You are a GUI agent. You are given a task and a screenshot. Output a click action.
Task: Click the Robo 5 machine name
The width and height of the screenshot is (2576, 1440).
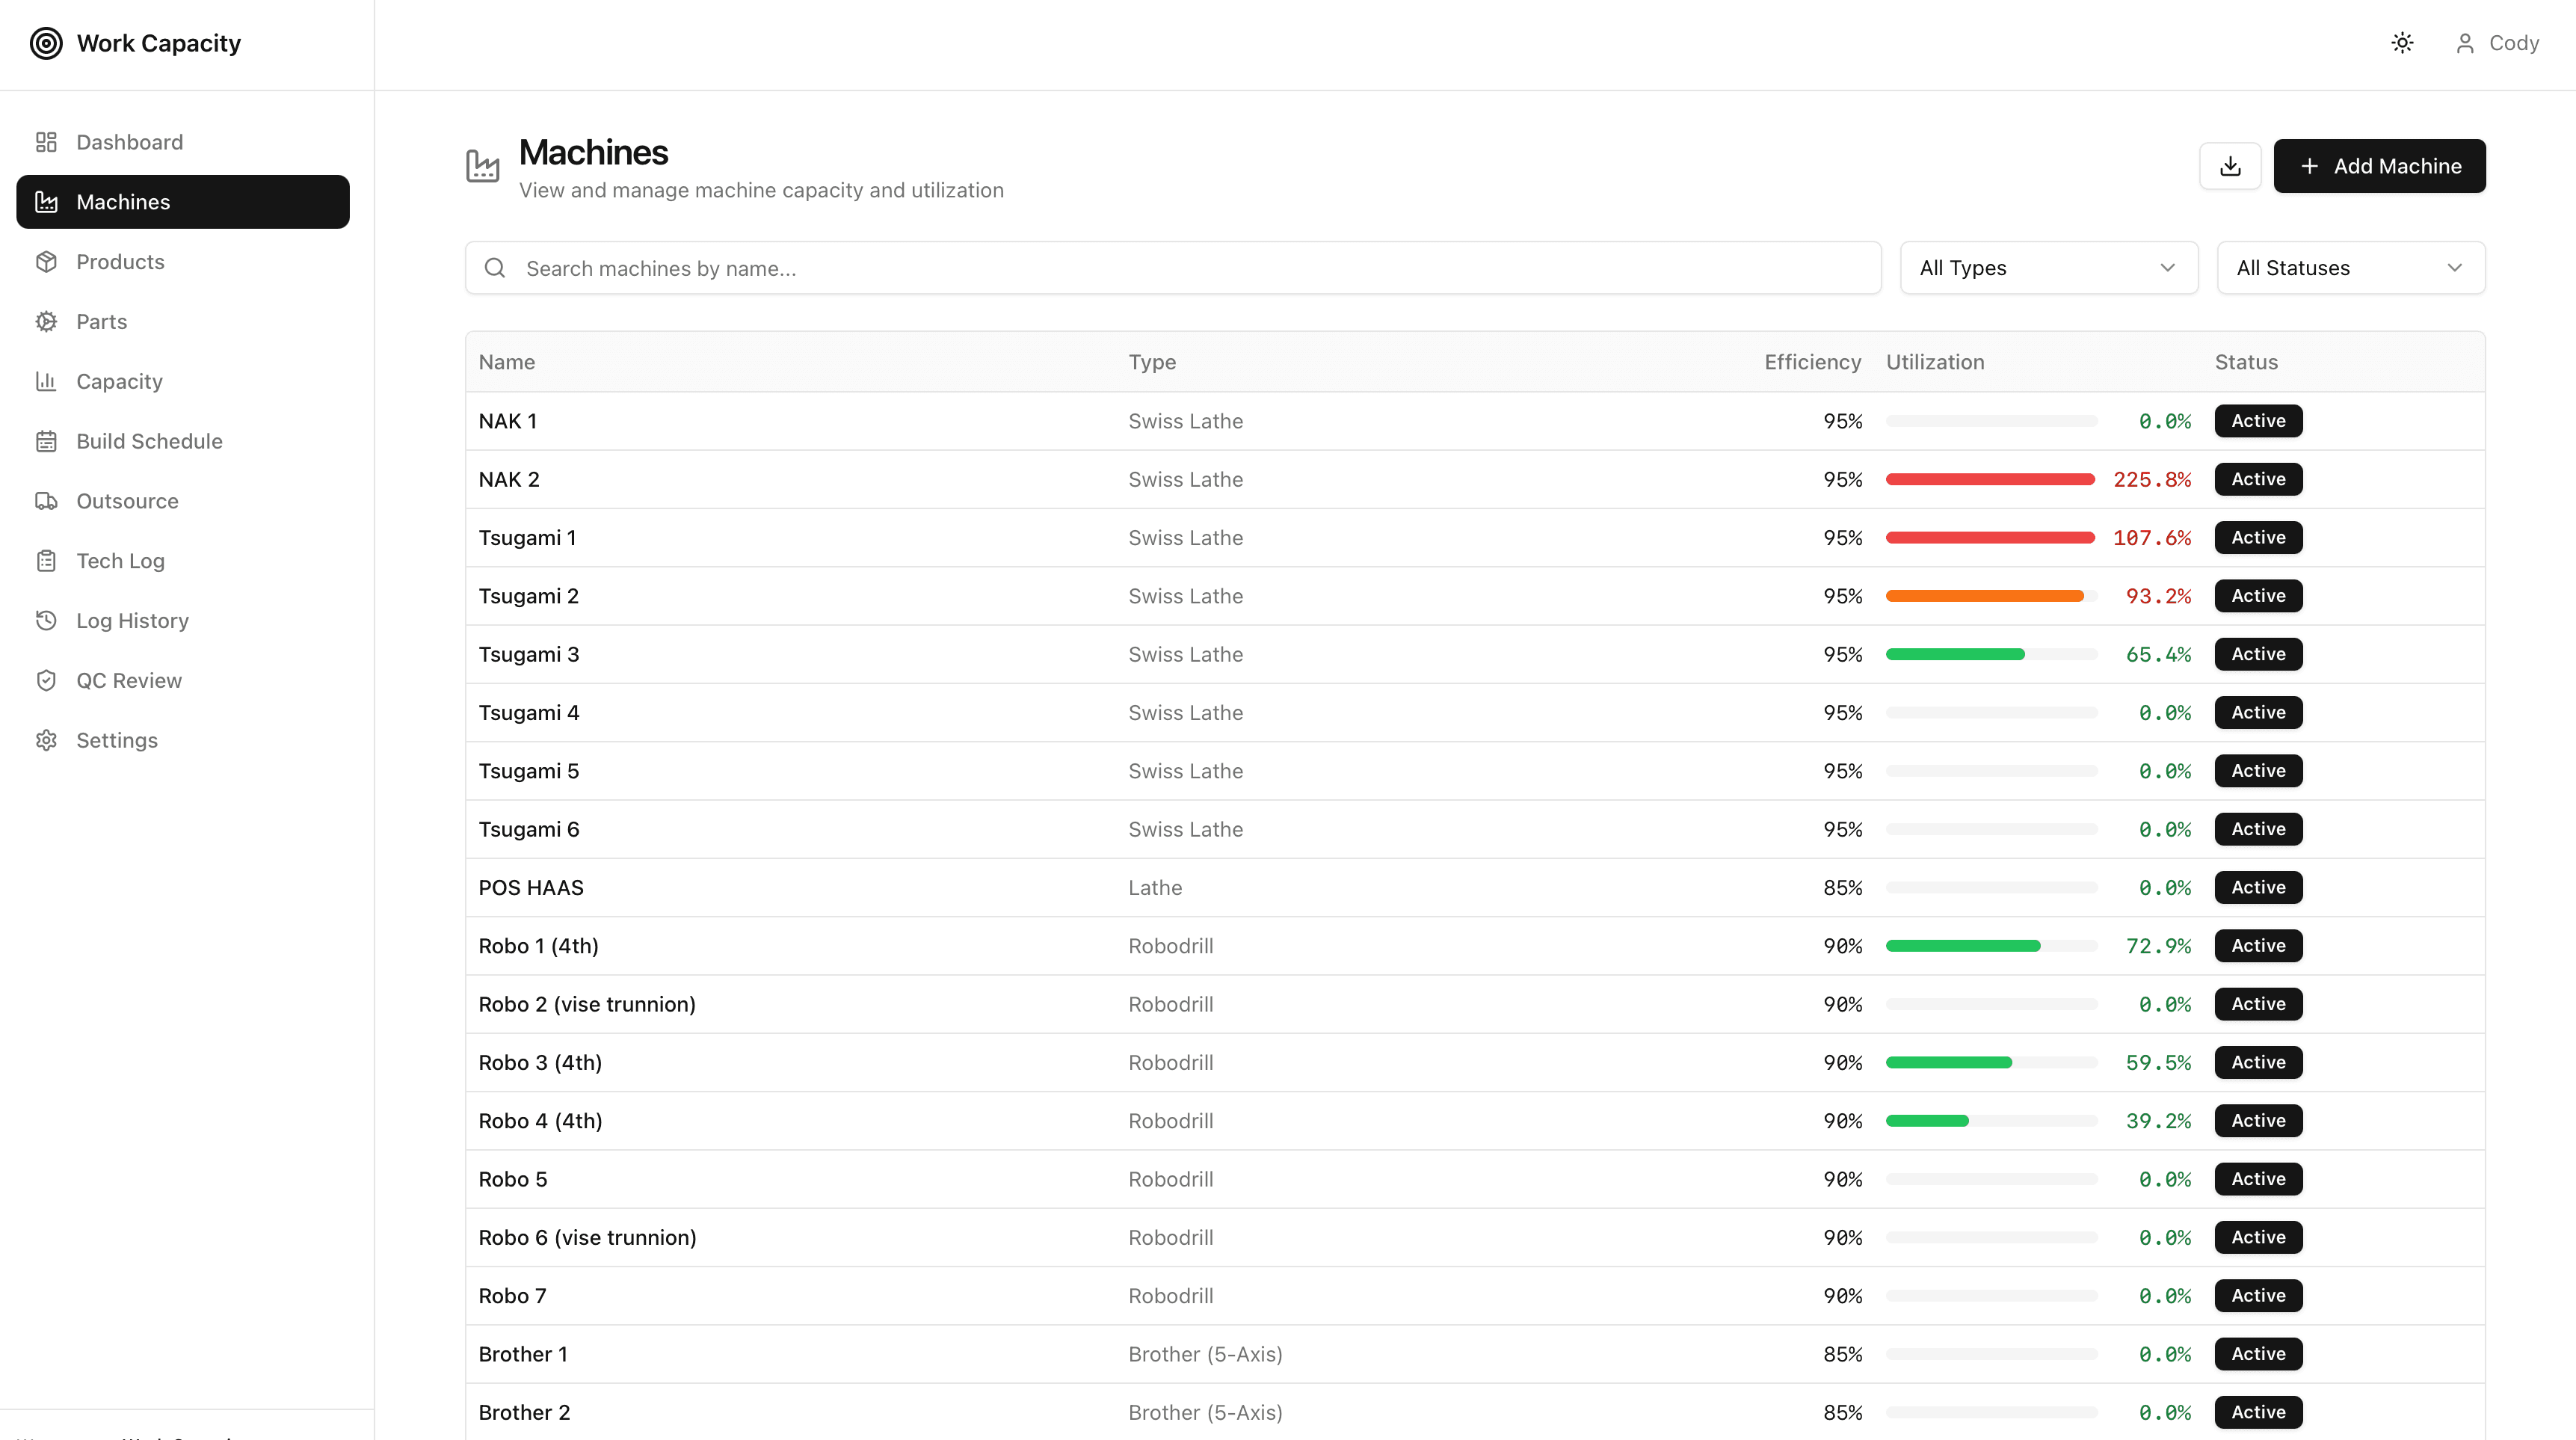512,1179
